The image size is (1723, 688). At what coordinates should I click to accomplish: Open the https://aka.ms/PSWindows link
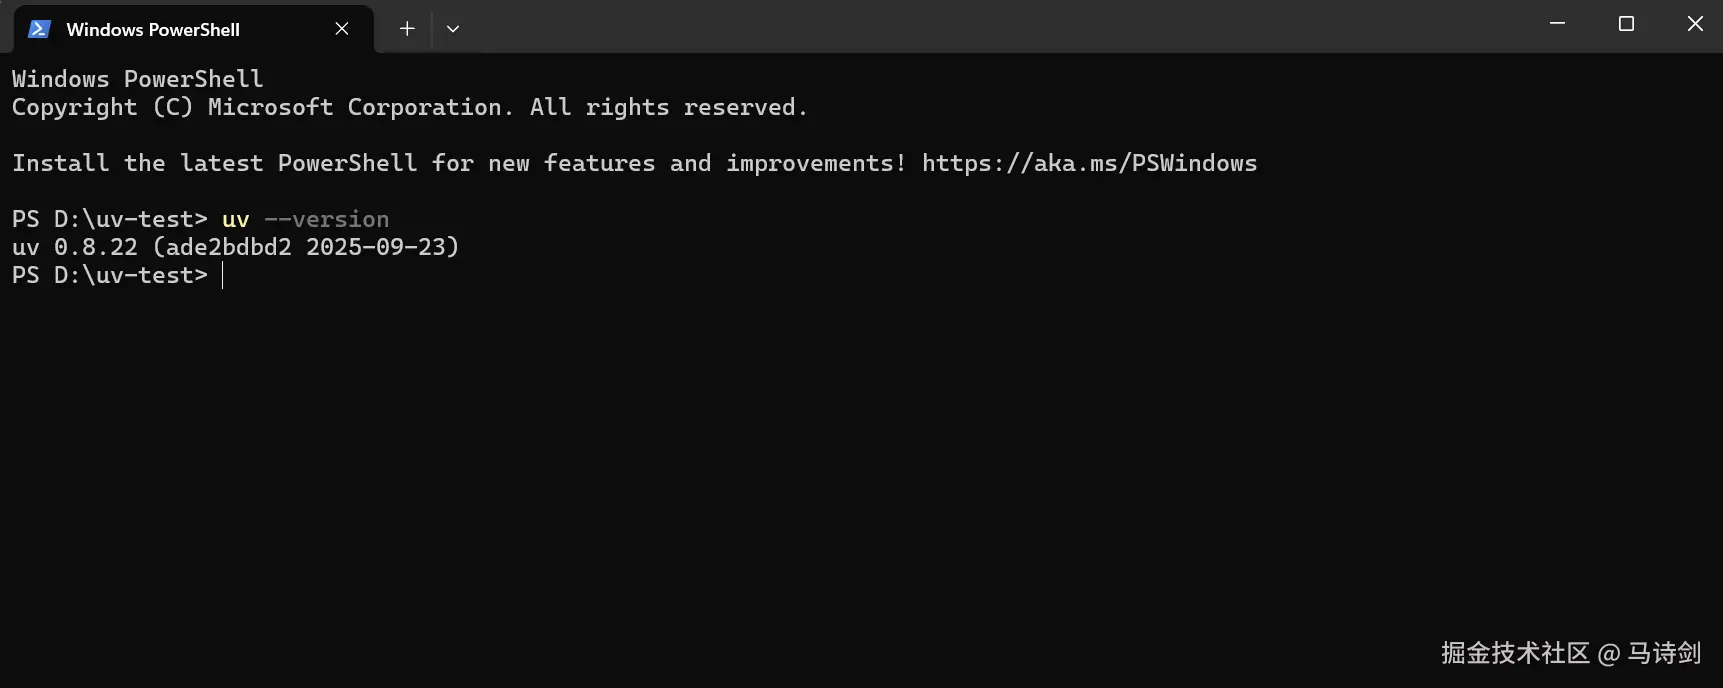click(x=1089, y=163)
